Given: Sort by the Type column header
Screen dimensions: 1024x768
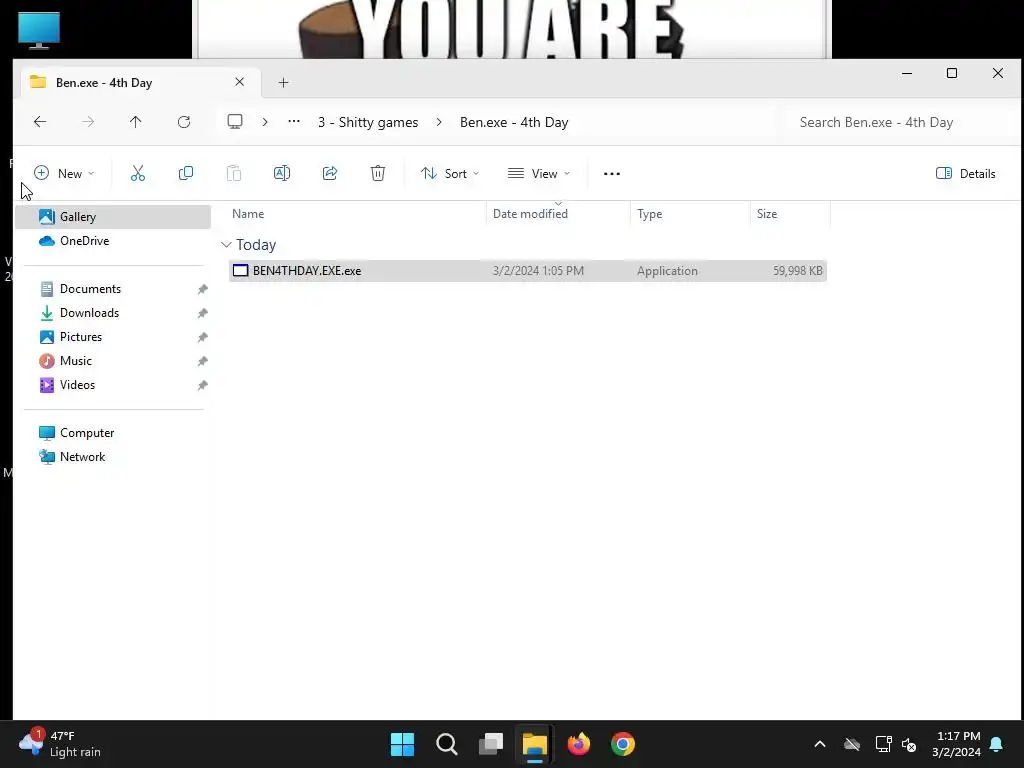Looking at the screenshot, I should (x=690, y=214).
